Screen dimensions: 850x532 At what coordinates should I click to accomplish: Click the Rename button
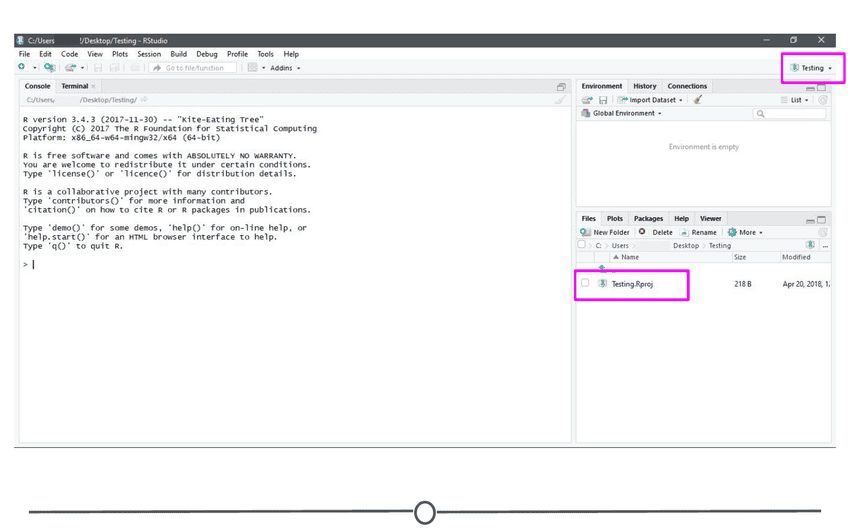point(699,232)
